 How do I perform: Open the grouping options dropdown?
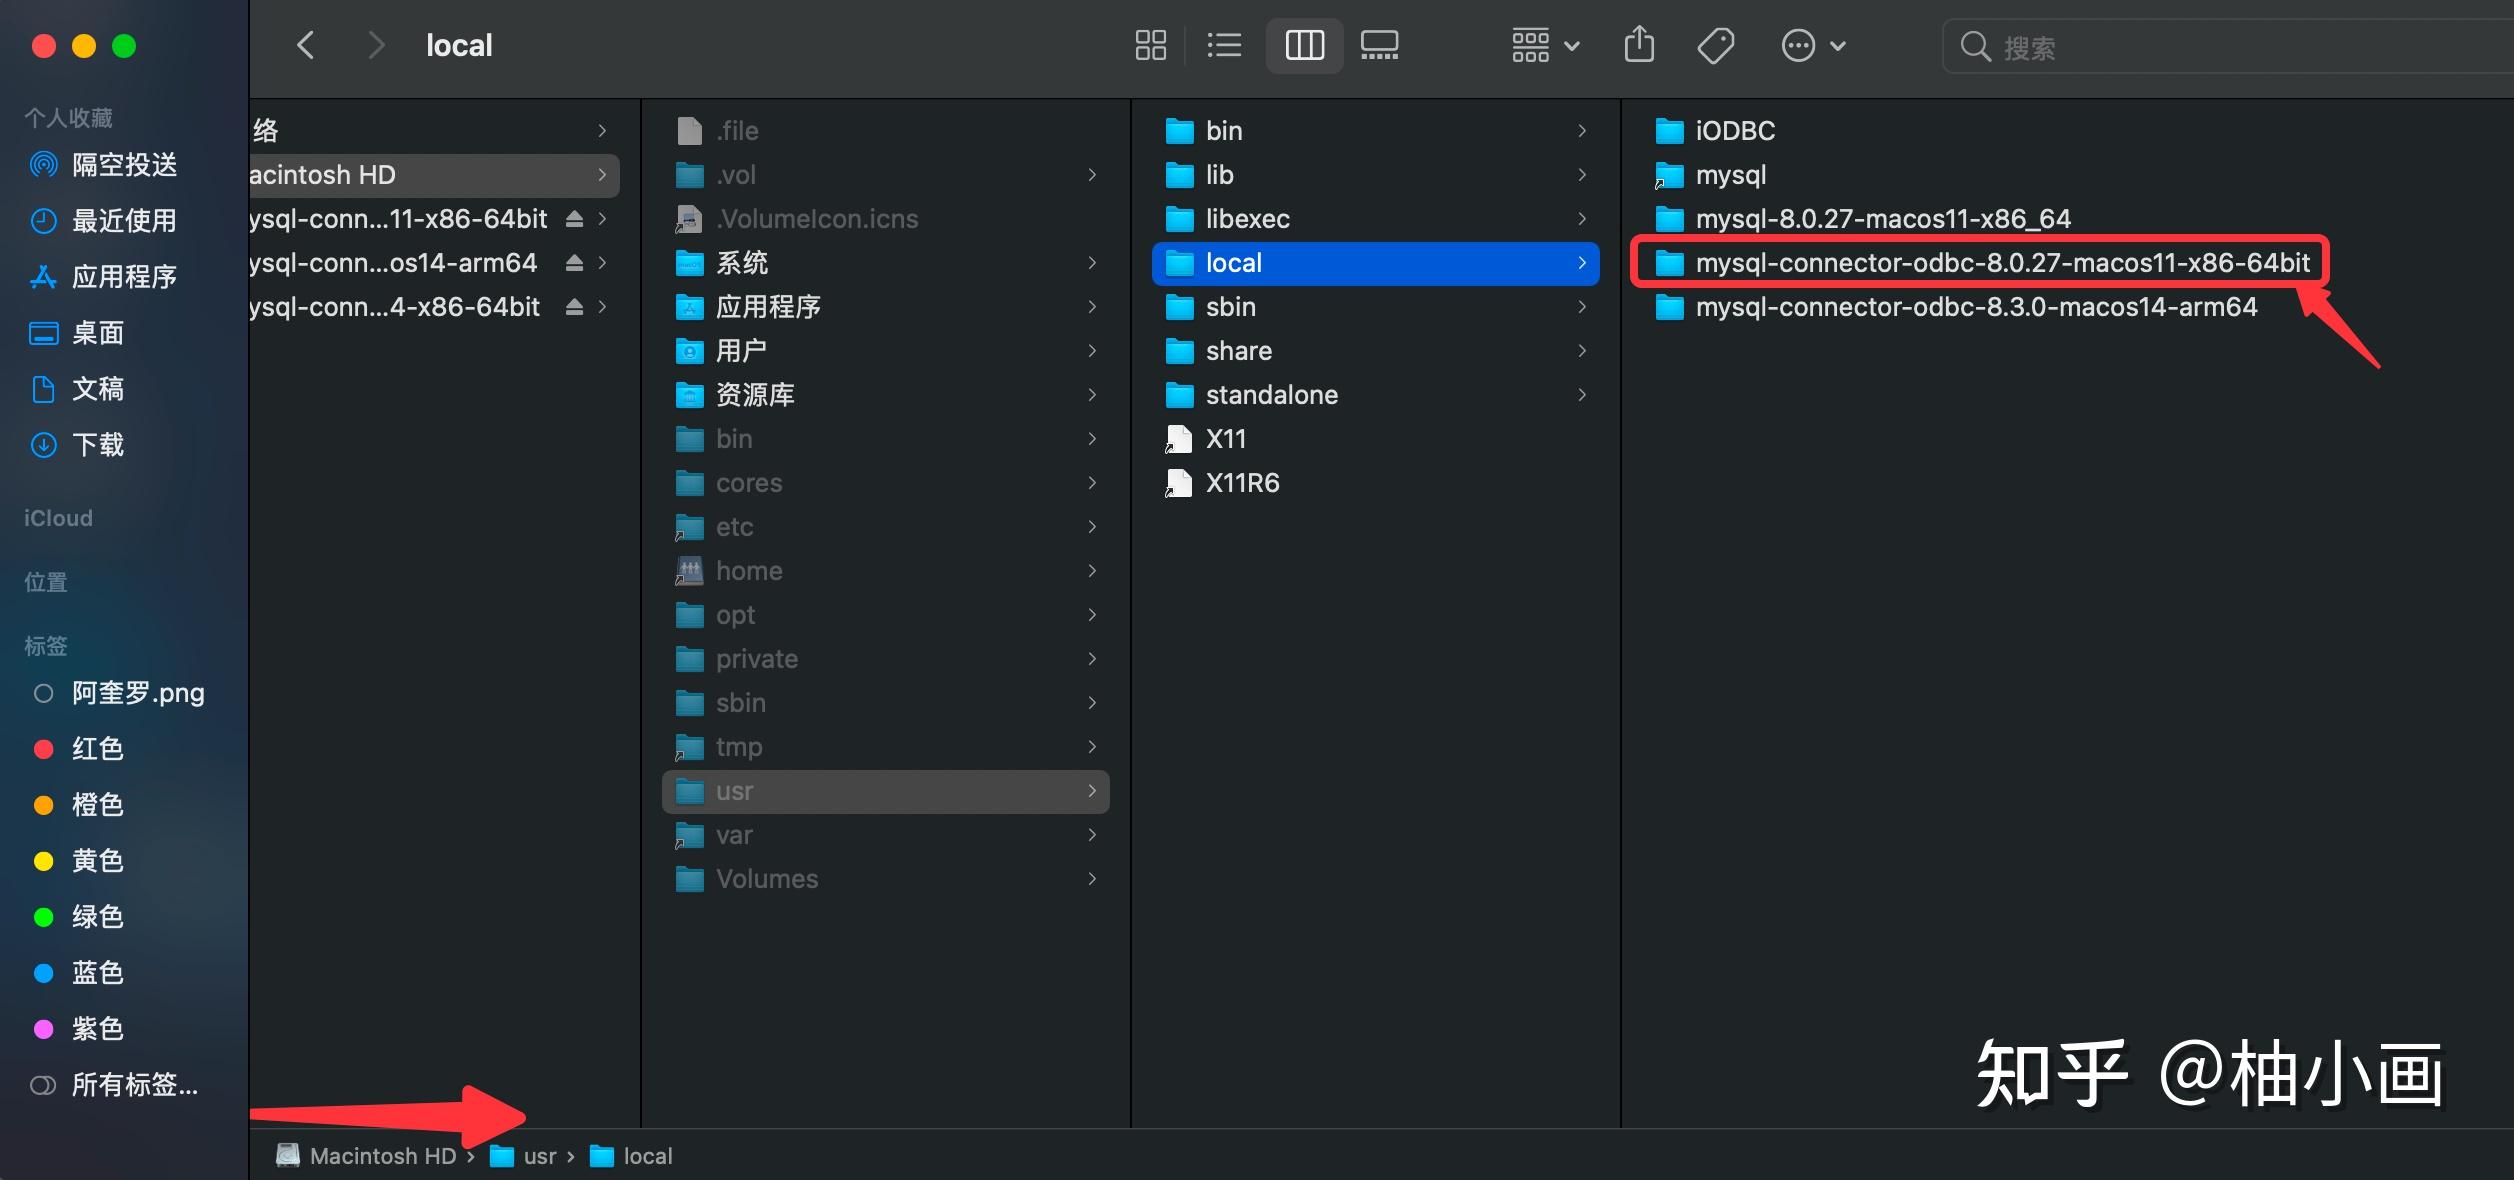pyautogui.click(x=1543, y=45)
